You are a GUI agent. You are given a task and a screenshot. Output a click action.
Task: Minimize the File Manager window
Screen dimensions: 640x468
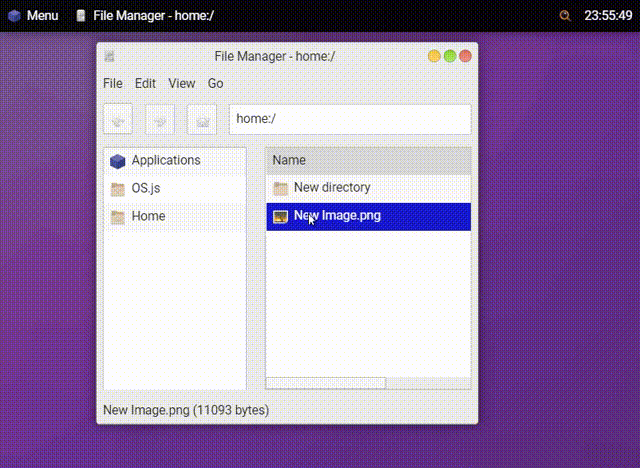coord(434,56)
